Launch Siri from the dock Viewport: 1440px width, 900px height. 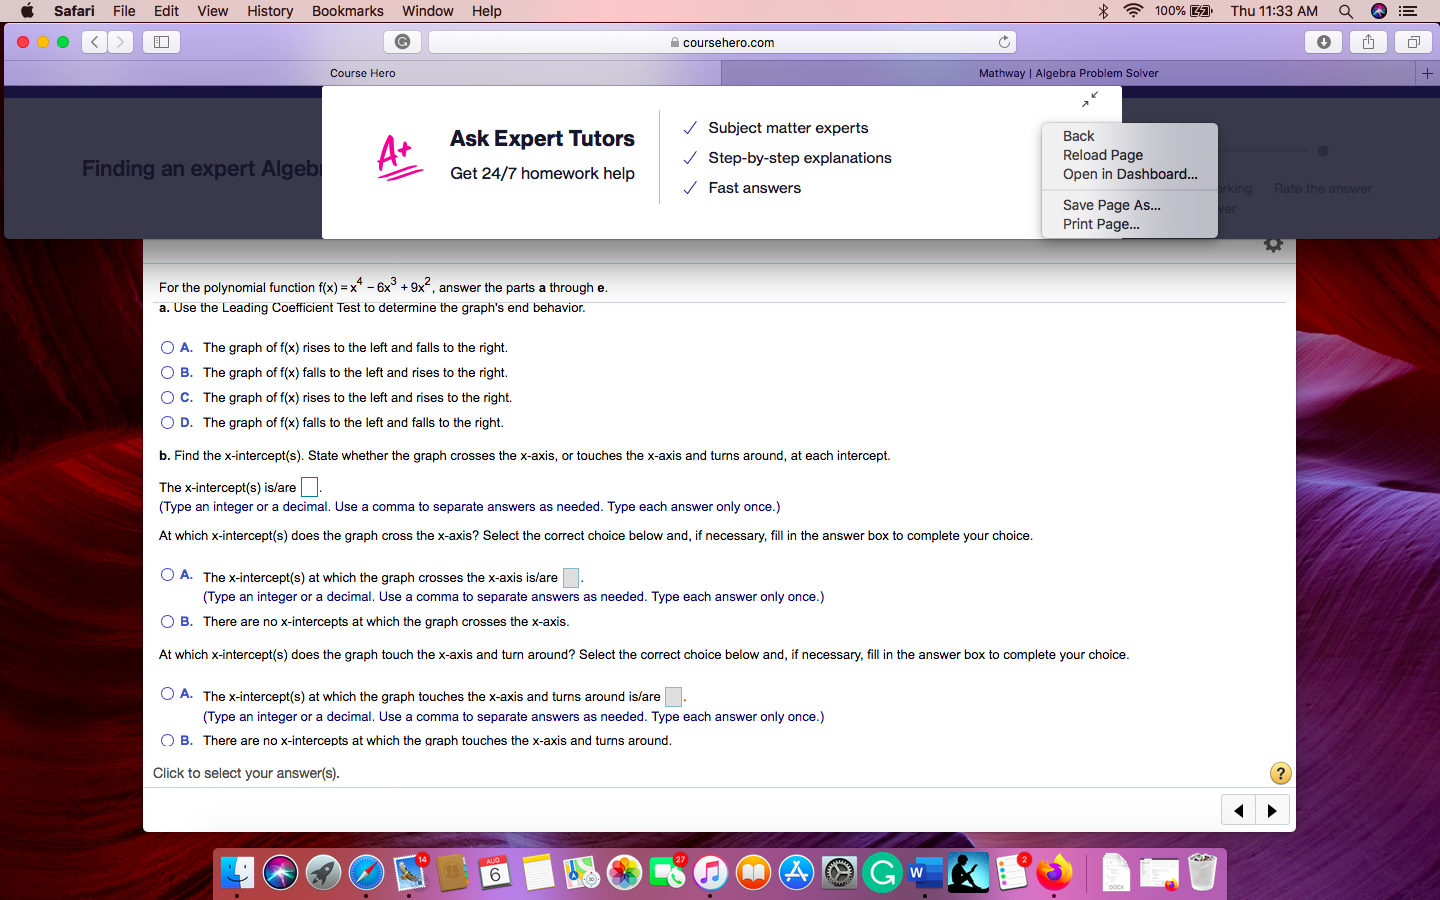(281, 873)
